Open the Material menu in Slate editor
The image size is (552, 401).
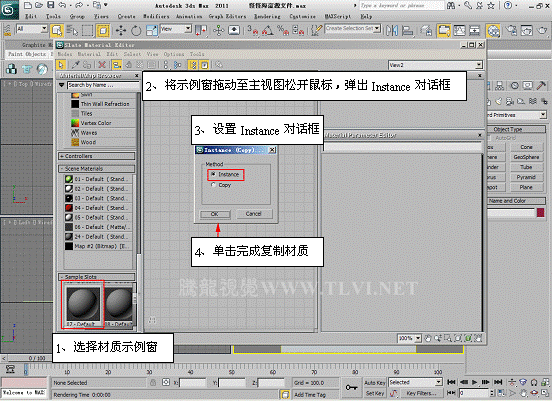89,54
